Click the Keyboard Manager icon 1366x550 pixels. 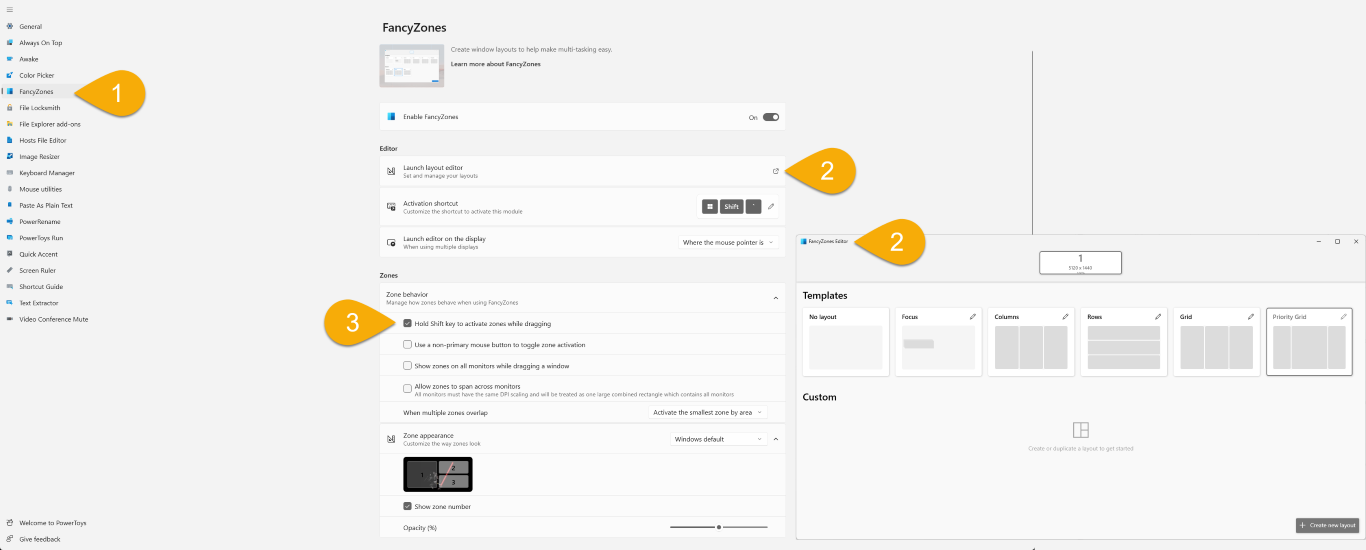[x=9, y=173]
